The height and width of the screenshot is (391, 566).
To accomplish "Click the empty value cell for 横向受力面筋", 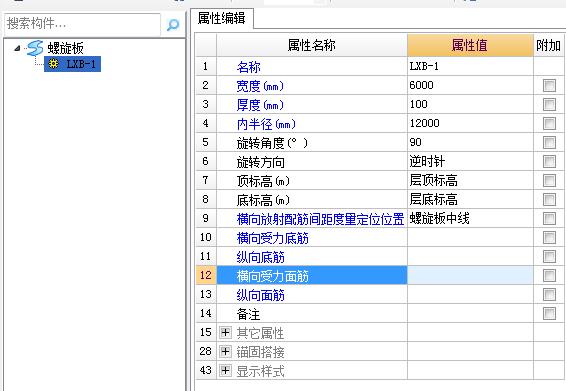I will (x=470, y=275).
